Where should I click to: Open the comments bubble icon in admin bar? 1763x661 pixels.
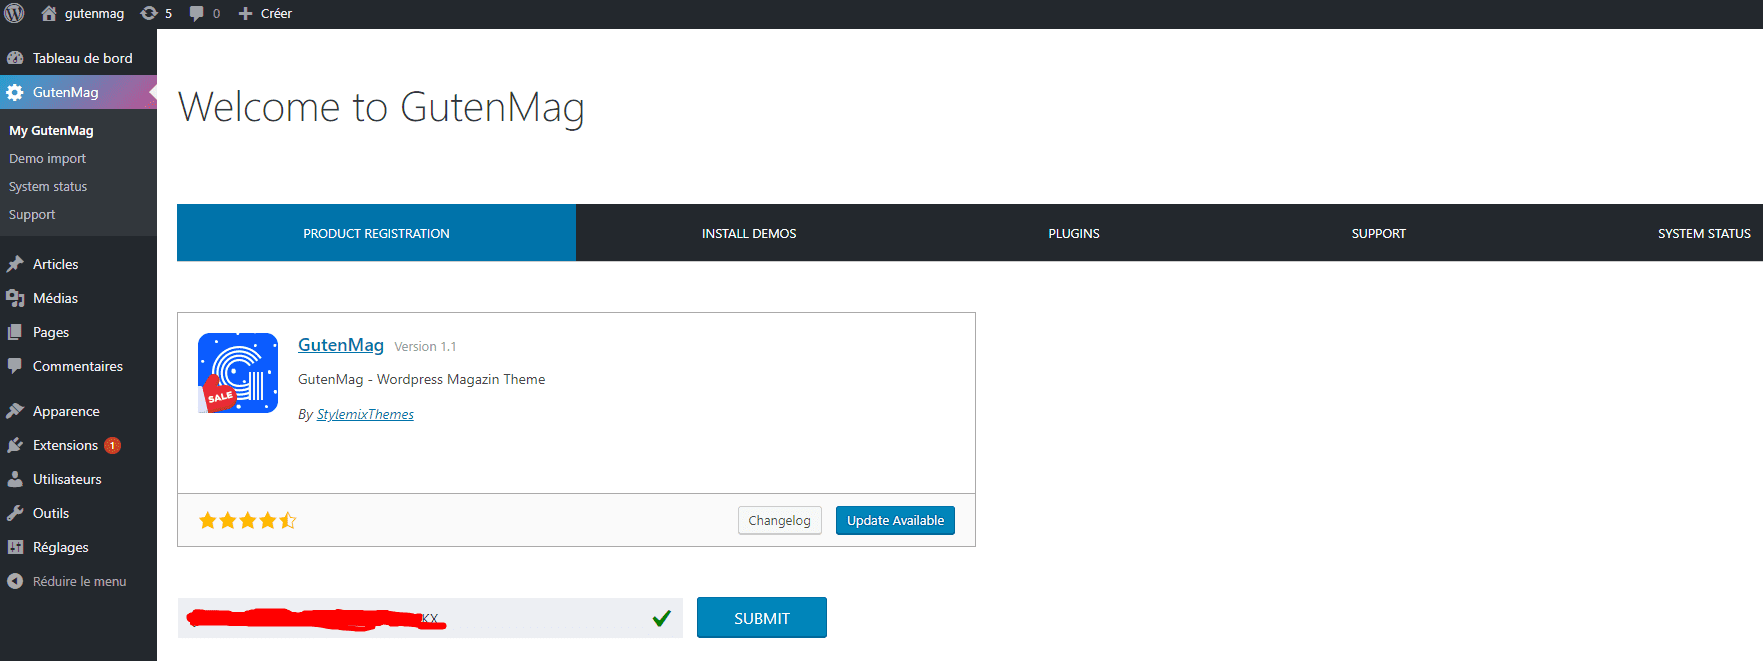coord(197,13)
